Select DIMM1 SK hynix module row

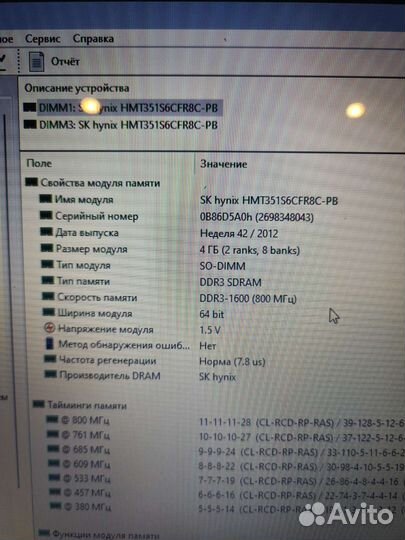(x=128, y=108)
